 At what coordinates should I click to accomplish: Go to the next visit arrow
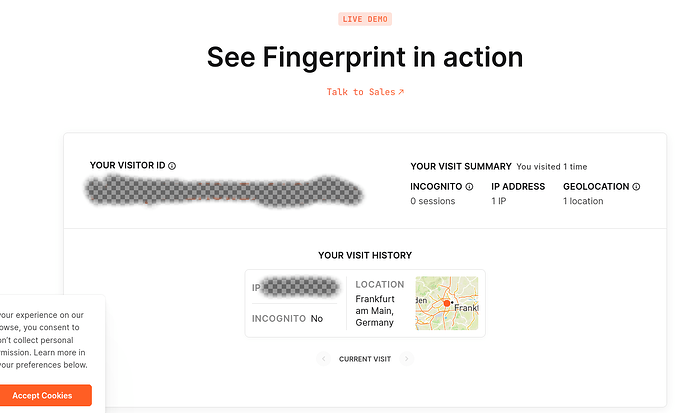tap(407, 359)
